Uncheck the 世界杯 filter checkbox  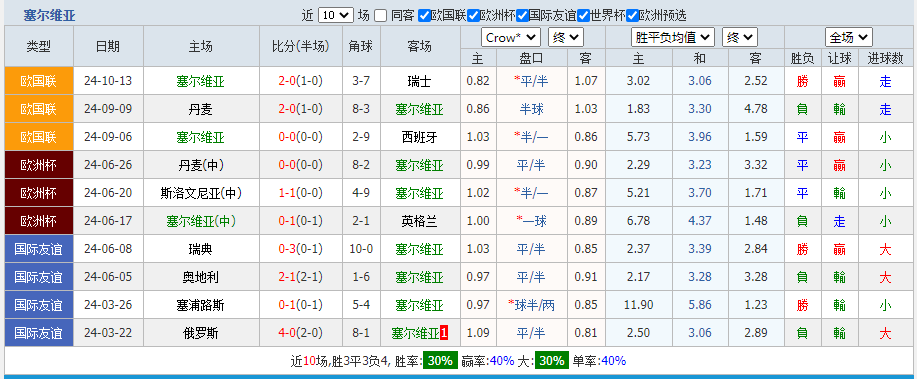(584, 16)
